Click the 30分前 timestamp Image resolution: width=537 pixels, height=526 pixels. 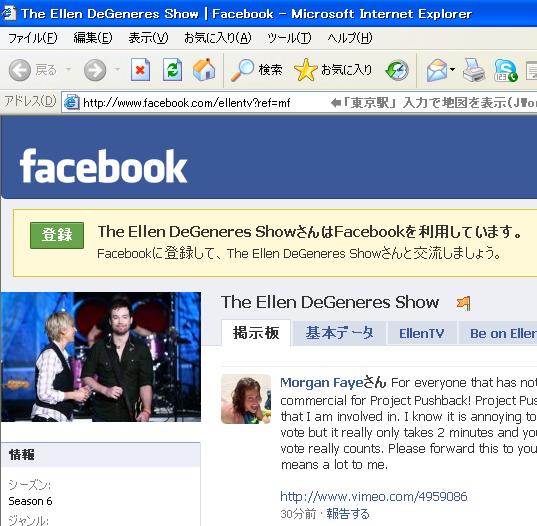298,514
